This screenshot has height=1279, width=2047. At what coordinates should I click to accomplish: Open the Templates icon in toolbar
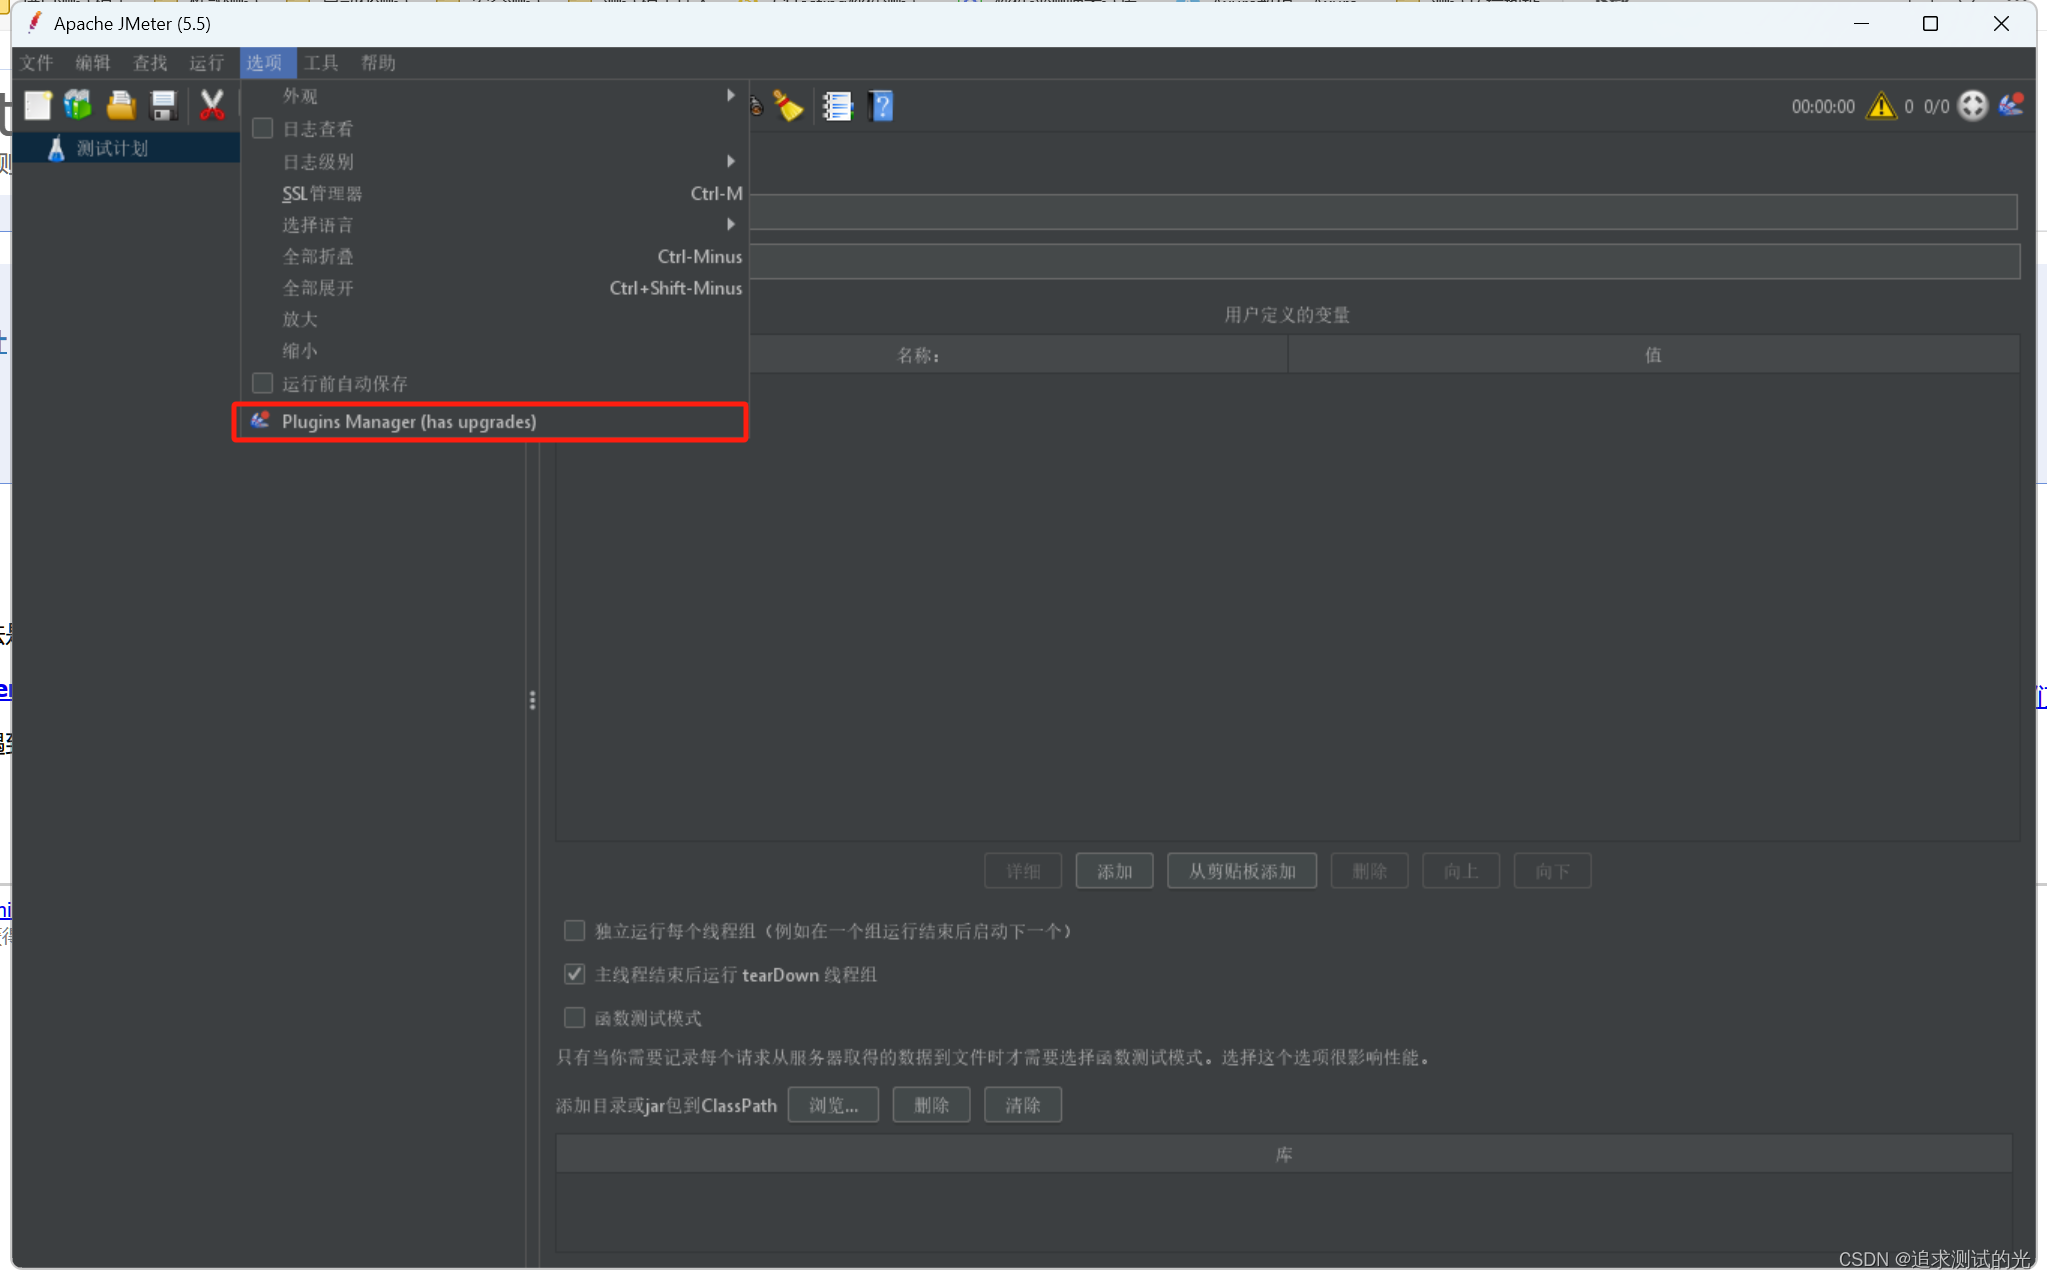(78, 105)
